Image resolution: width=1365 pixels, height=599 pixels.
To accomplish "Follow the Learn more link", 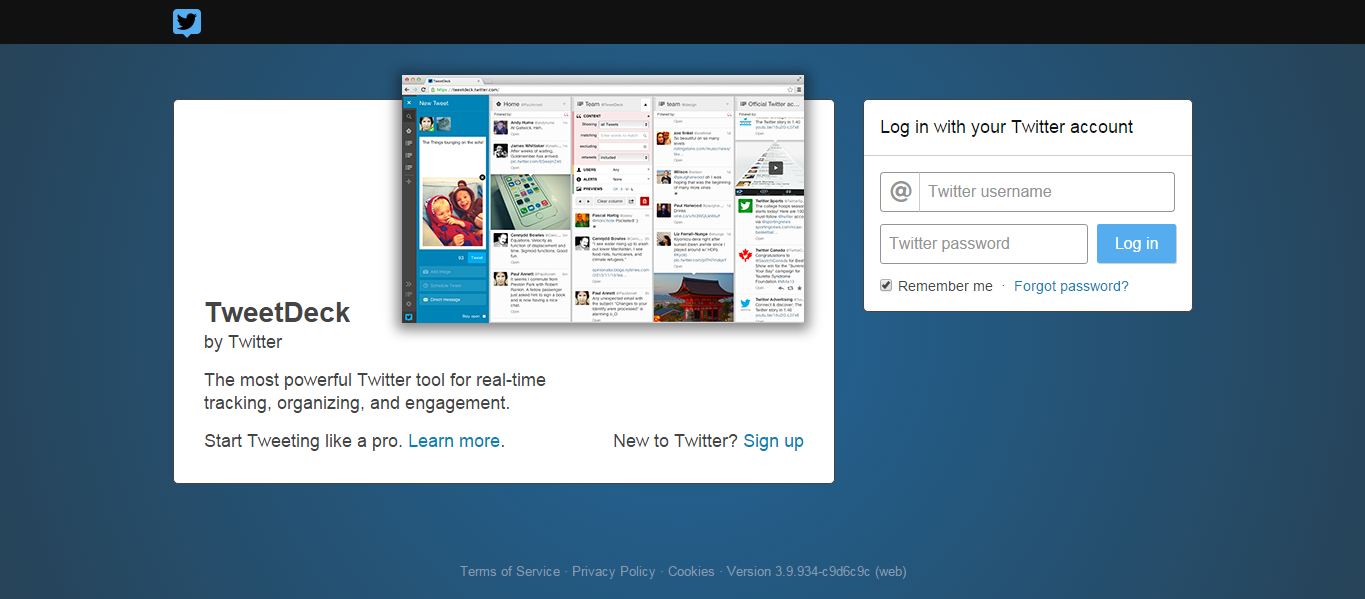I will pyautogui.click(x=454, y=441).
